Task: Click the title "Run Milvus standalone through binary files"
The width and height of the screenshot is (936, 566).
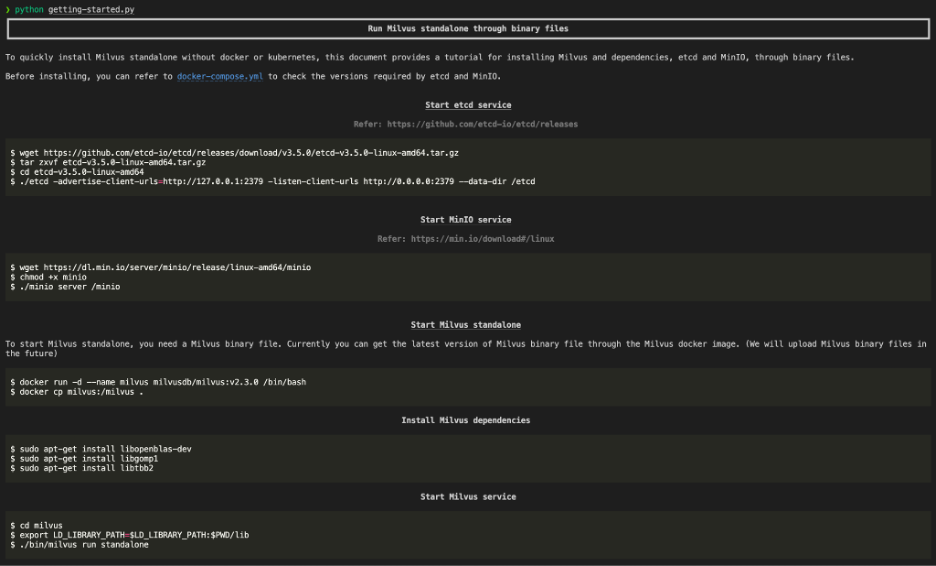Action: 468,29
